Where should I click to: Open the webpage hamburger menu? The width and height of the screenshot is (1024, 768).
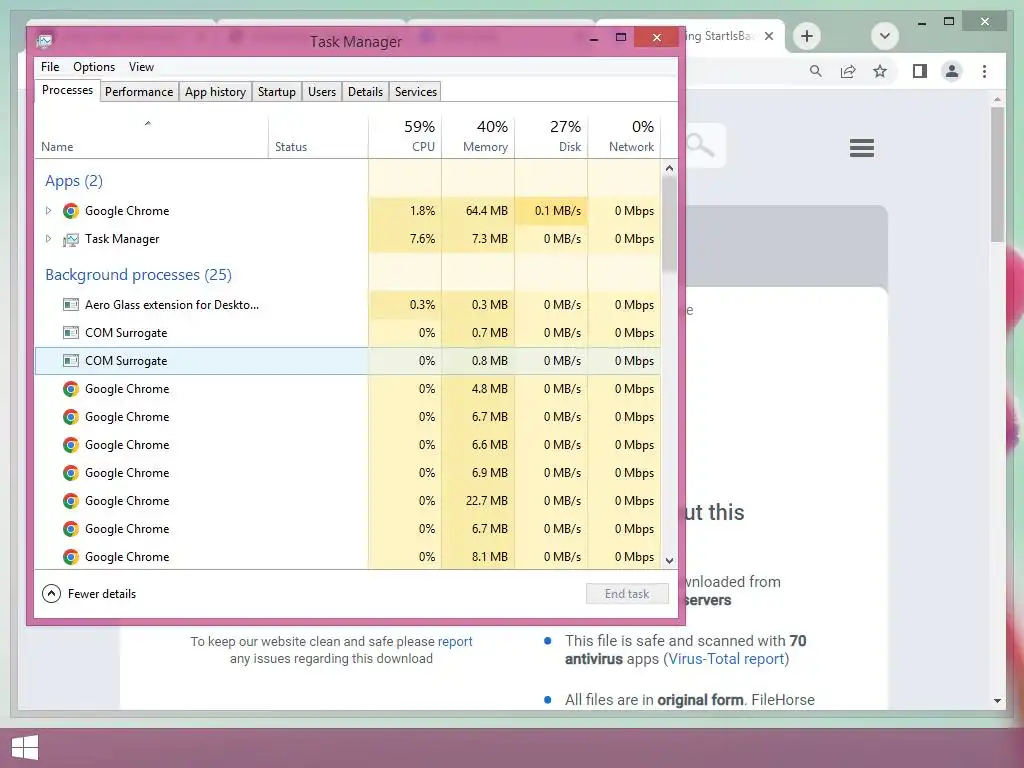(862, 148)
